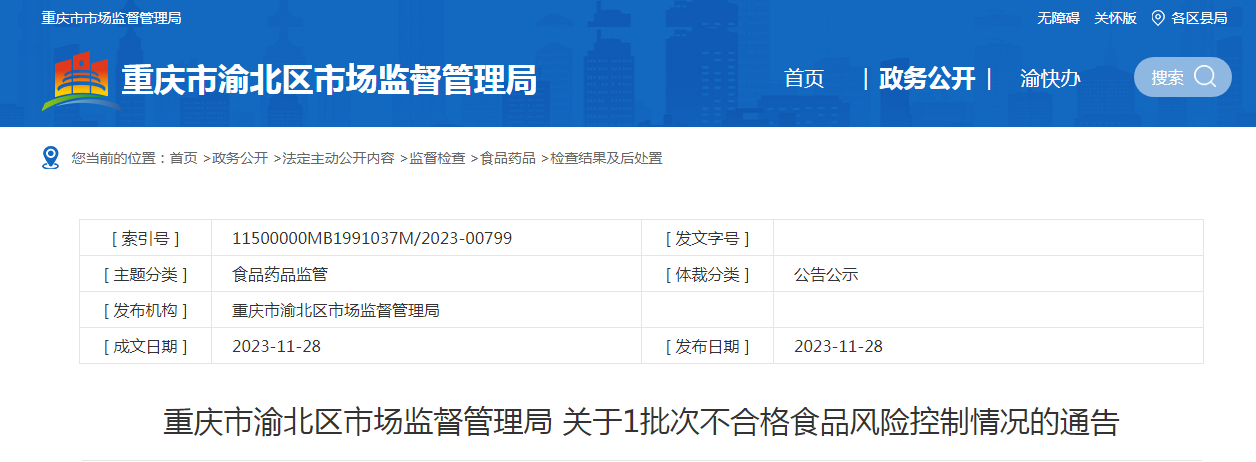Image resolution: width=1256 pixels, height=462 pixels.
Task: Click the [ 发布日期 ] label cell
Action: point(707,346)
